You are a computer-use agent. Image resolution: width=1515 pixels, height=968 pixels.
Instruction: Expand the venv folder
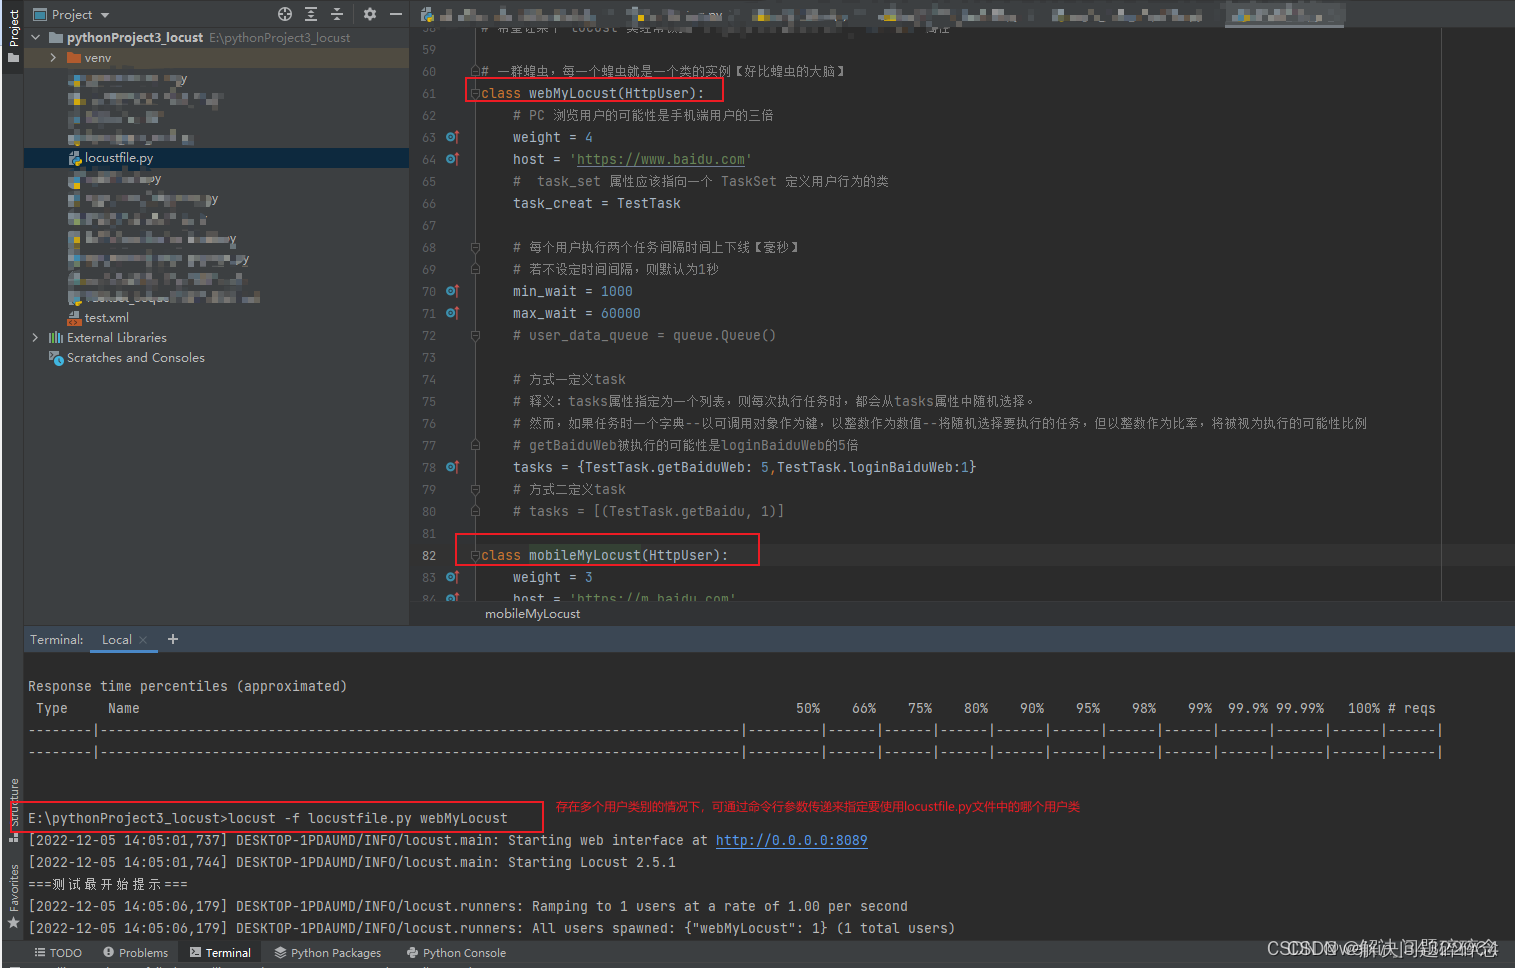click(53, 58)
